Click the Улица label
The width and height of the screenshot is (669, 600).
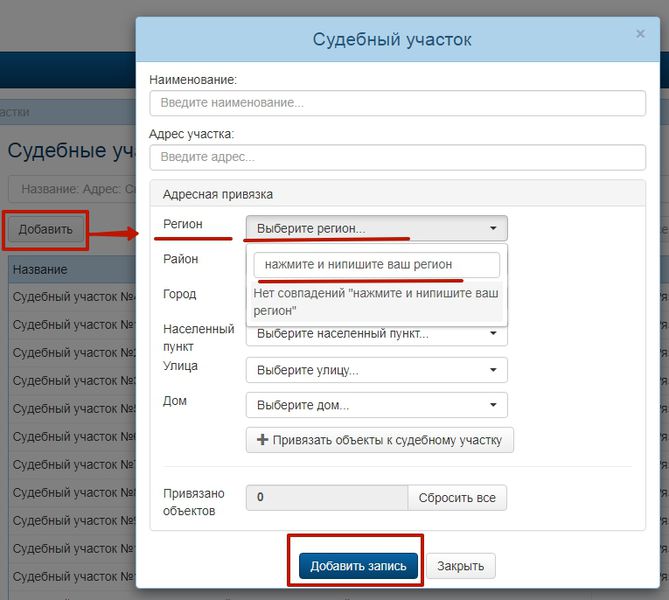click(x=180, y=366)
